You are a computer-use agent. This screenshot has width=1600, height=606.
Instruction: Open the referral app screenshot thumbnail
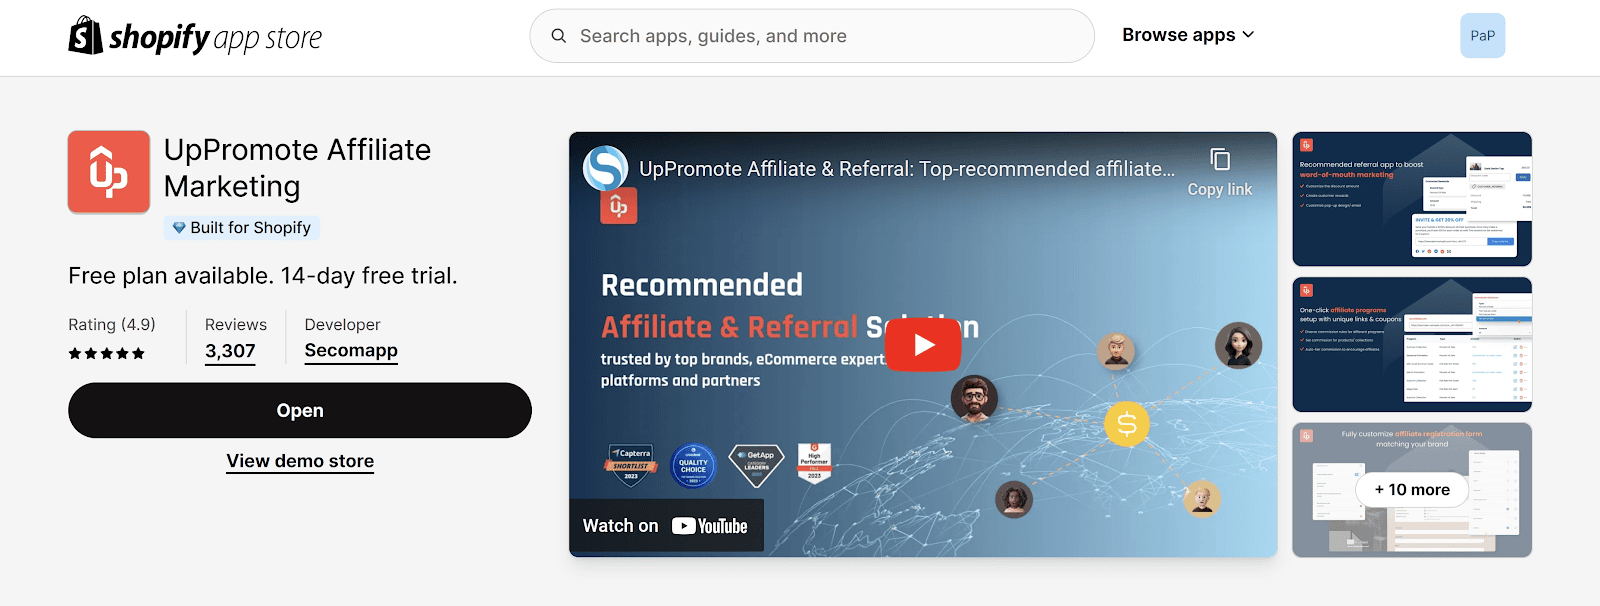click(1412, 199)
